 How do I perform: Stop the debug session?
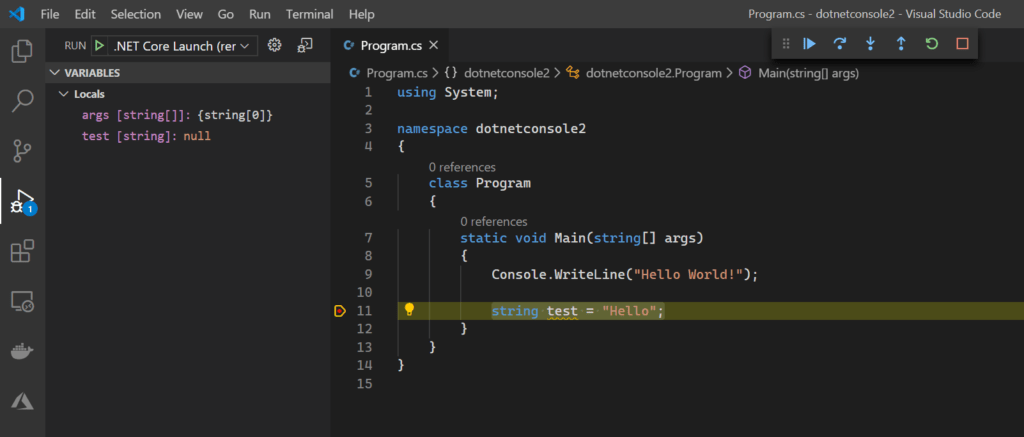point(962,44)
